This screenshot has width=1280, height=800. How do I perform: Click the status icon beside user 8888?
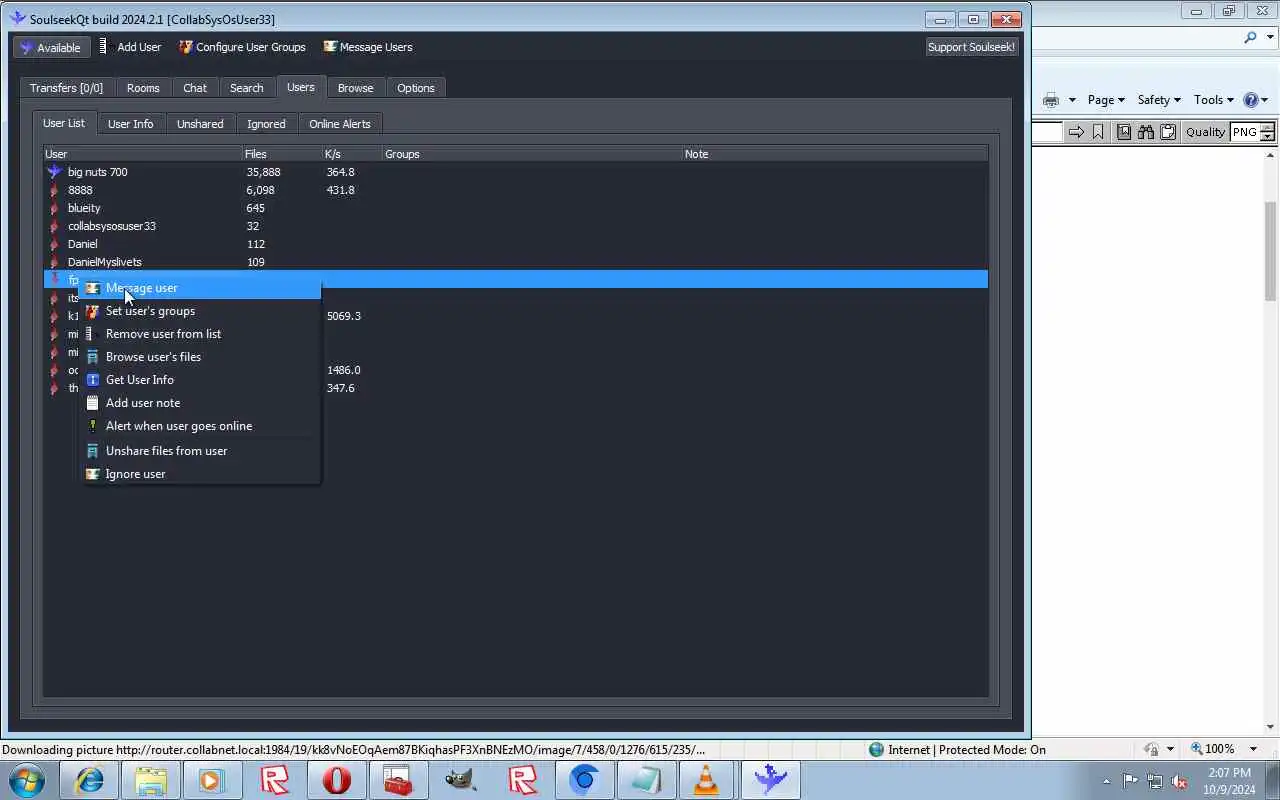(x=54, y=190)
